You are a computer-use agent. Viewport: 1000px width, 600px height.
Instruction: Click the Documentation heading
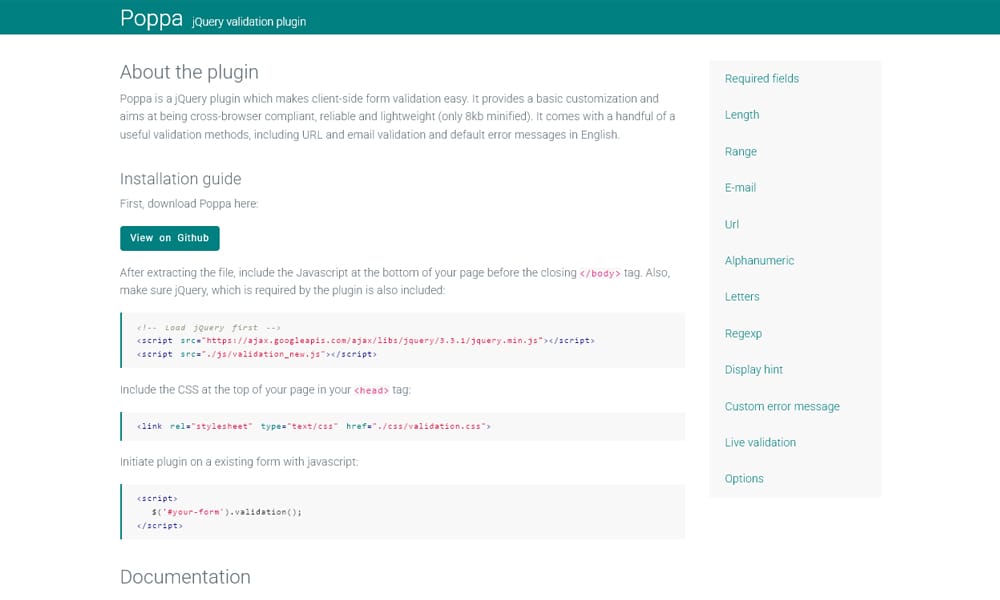pos(185,577)
